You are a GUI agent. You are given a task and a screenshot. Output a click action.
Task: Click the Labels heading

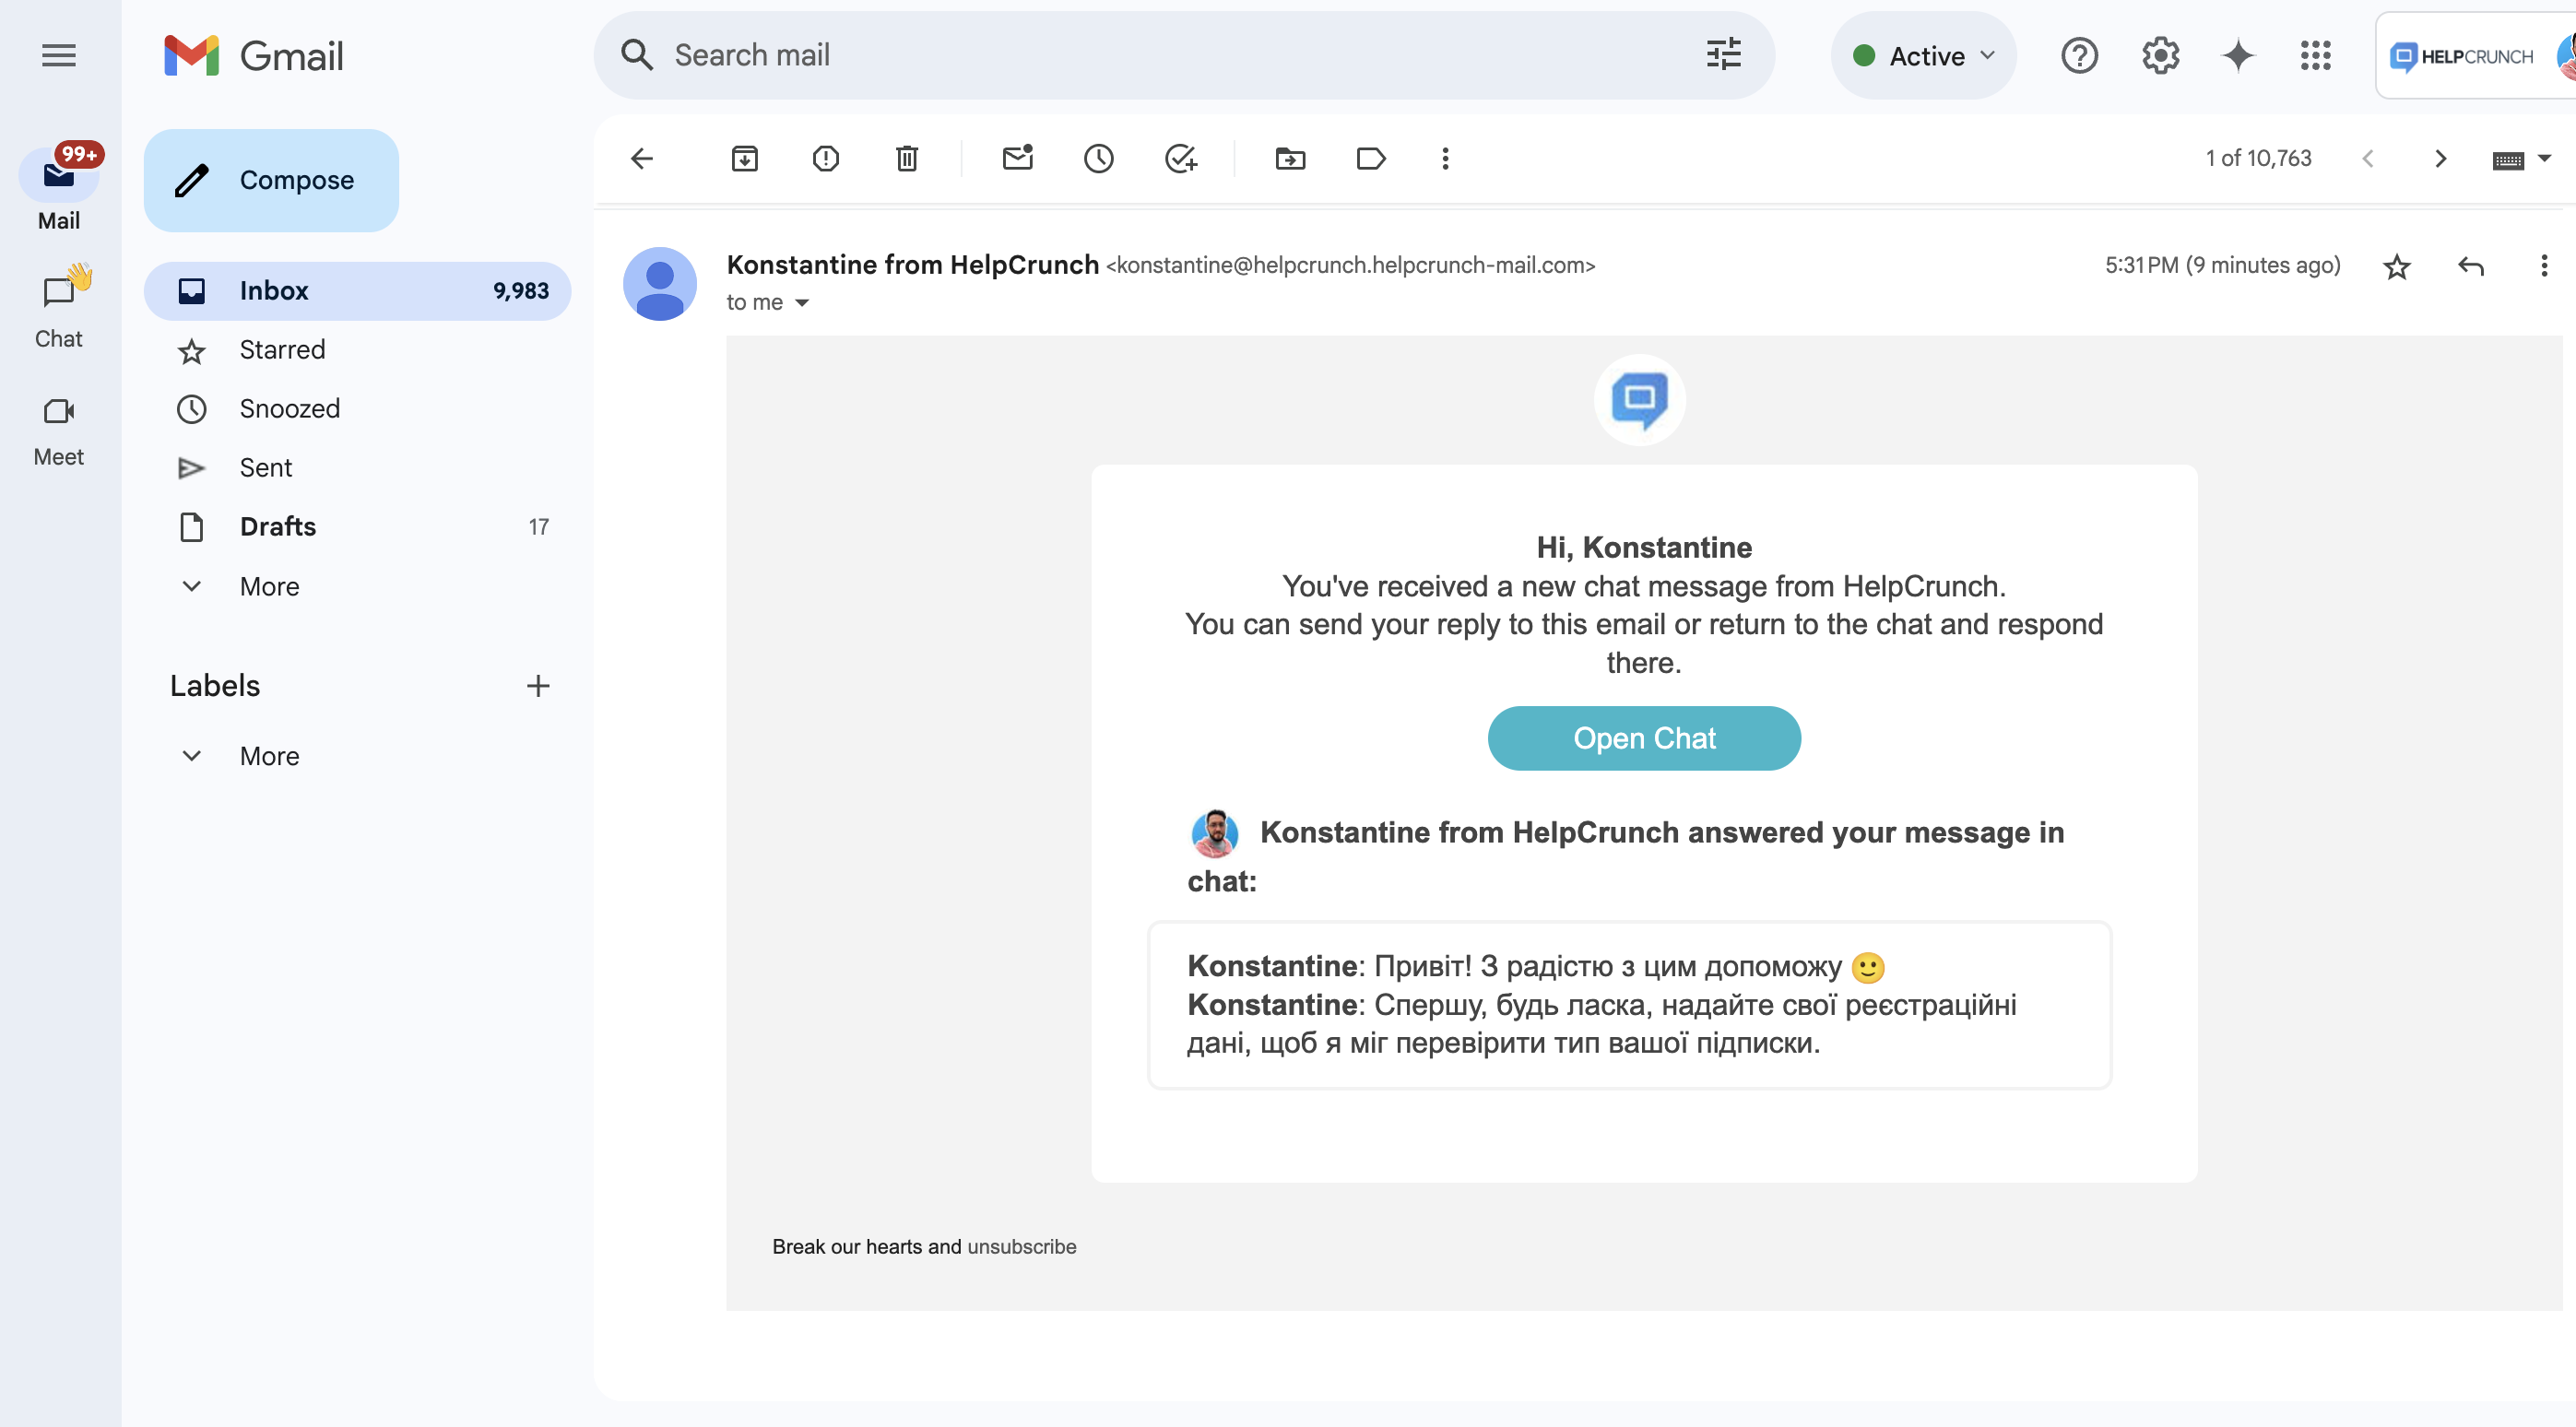(215, 685)
